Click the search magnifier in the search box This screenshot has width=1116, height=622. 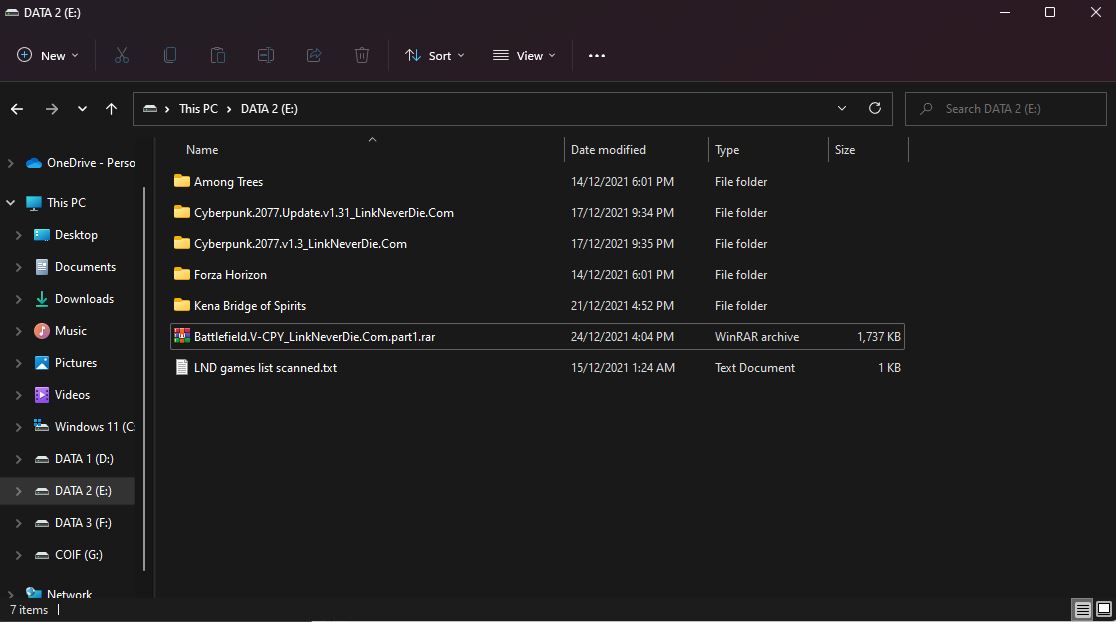[925, 108]
